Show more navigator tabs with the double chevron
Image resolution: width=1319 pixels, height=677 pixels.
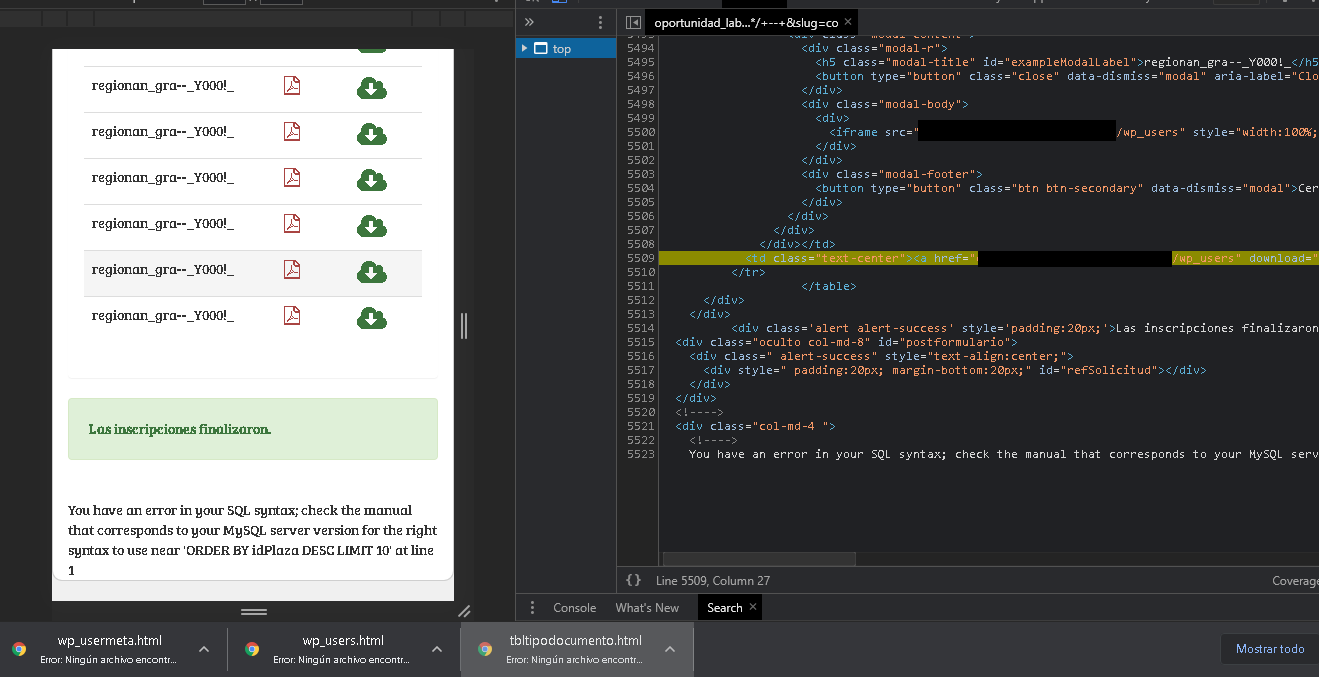529,22
